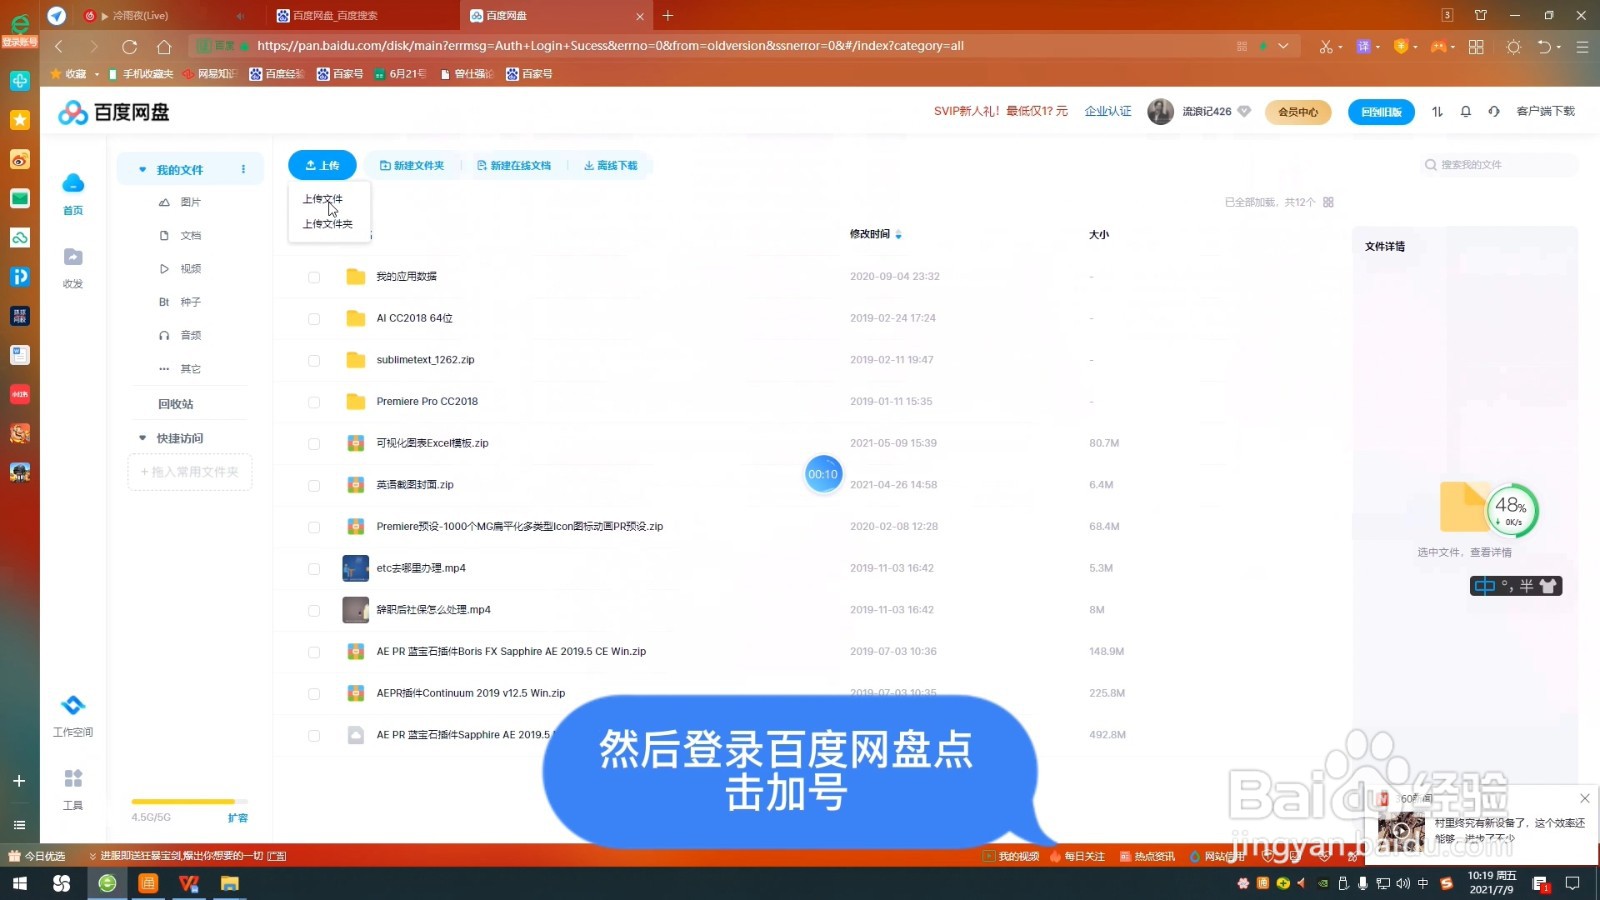Open the browser screenshot scissors tool
Viewport: 1600px width, 900px height.
tap(1325, 46)
